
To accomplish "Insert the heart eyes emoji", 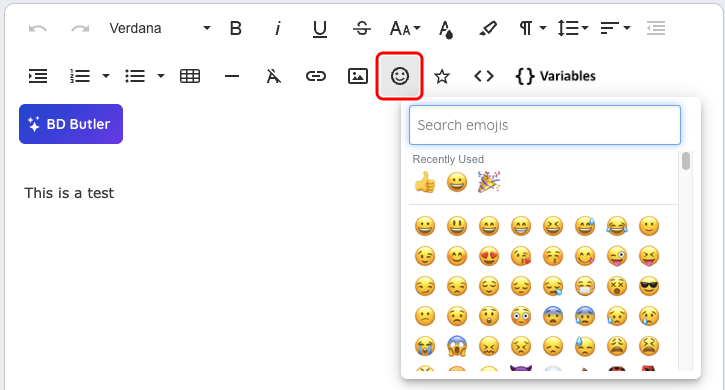I will tap(489, 256).
